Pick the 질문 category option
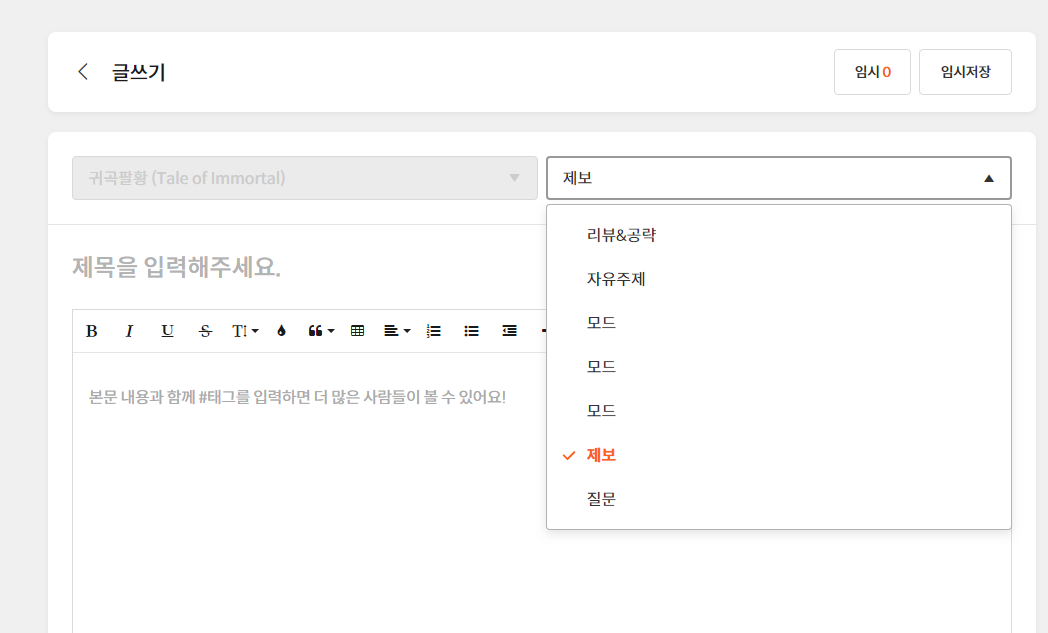Viewport: 1048px width, 633px height. [601, 498]
